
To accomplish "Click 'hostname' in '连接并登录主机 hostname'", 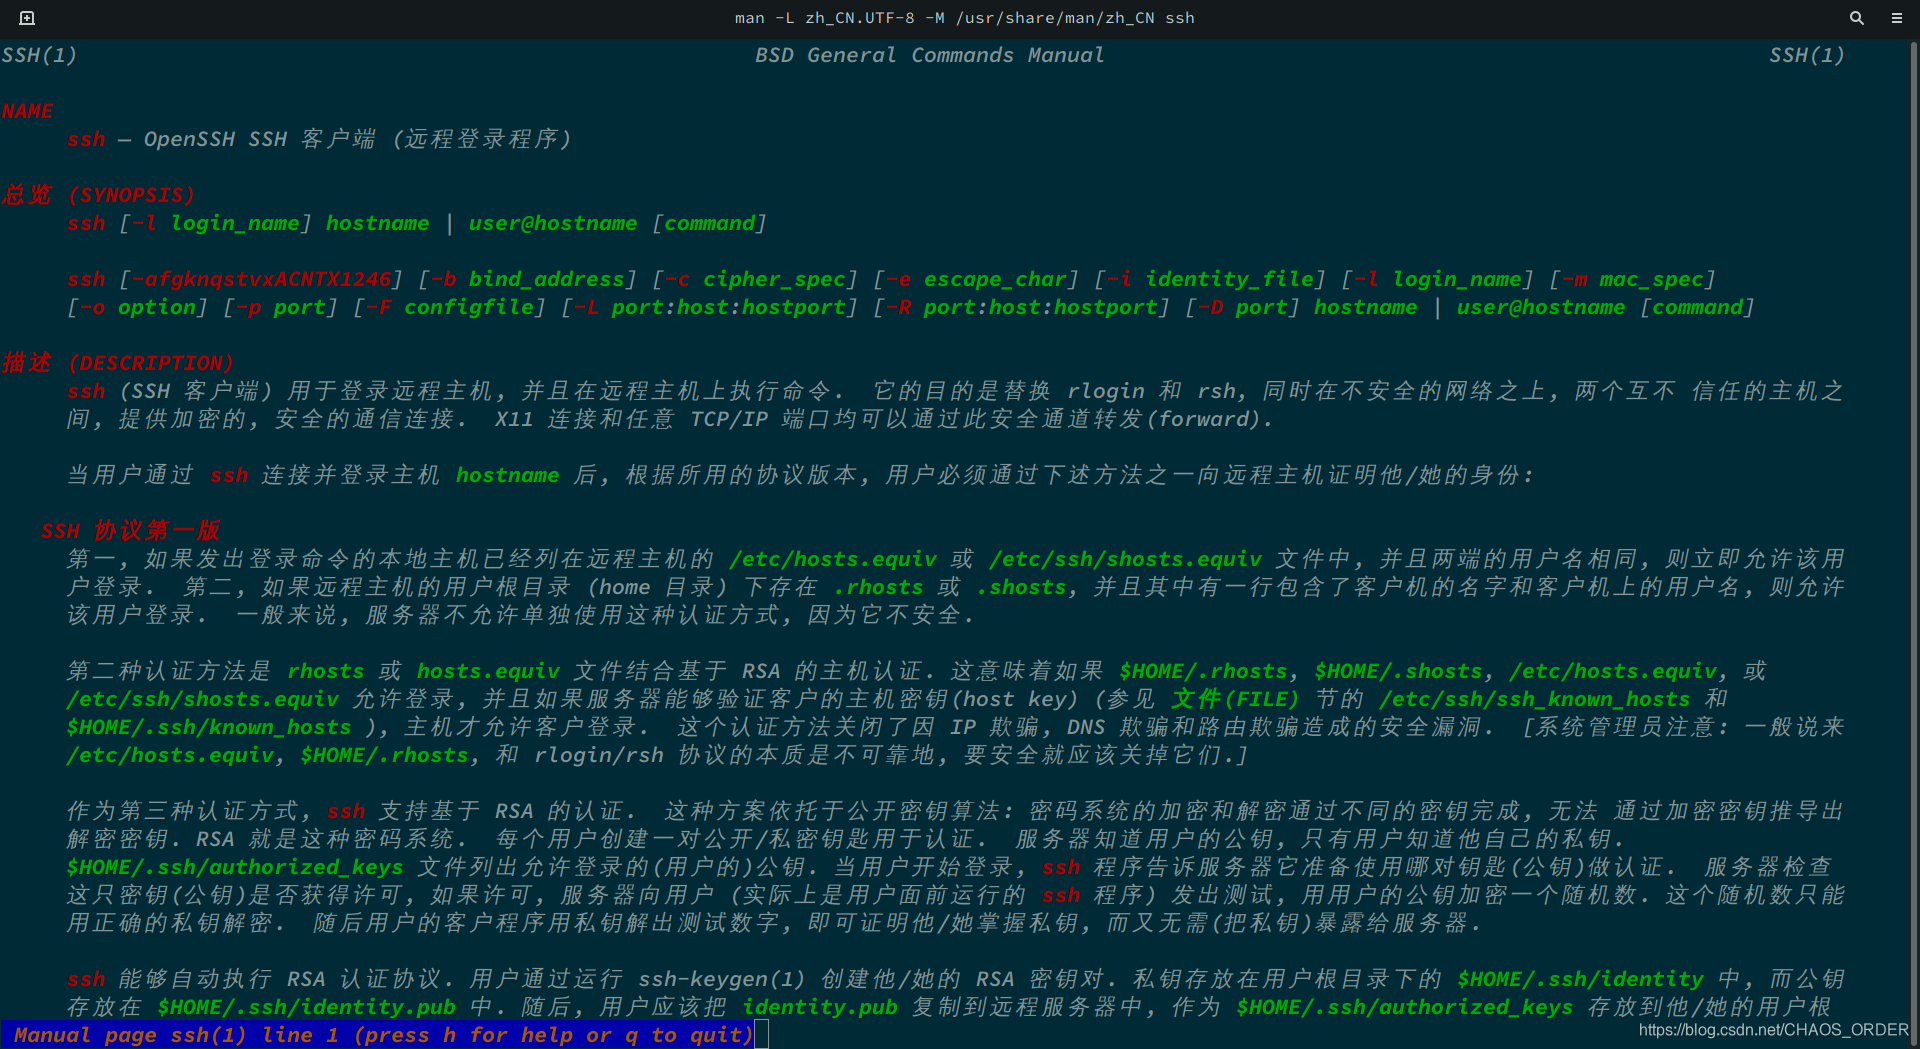I will coord(507,475).
